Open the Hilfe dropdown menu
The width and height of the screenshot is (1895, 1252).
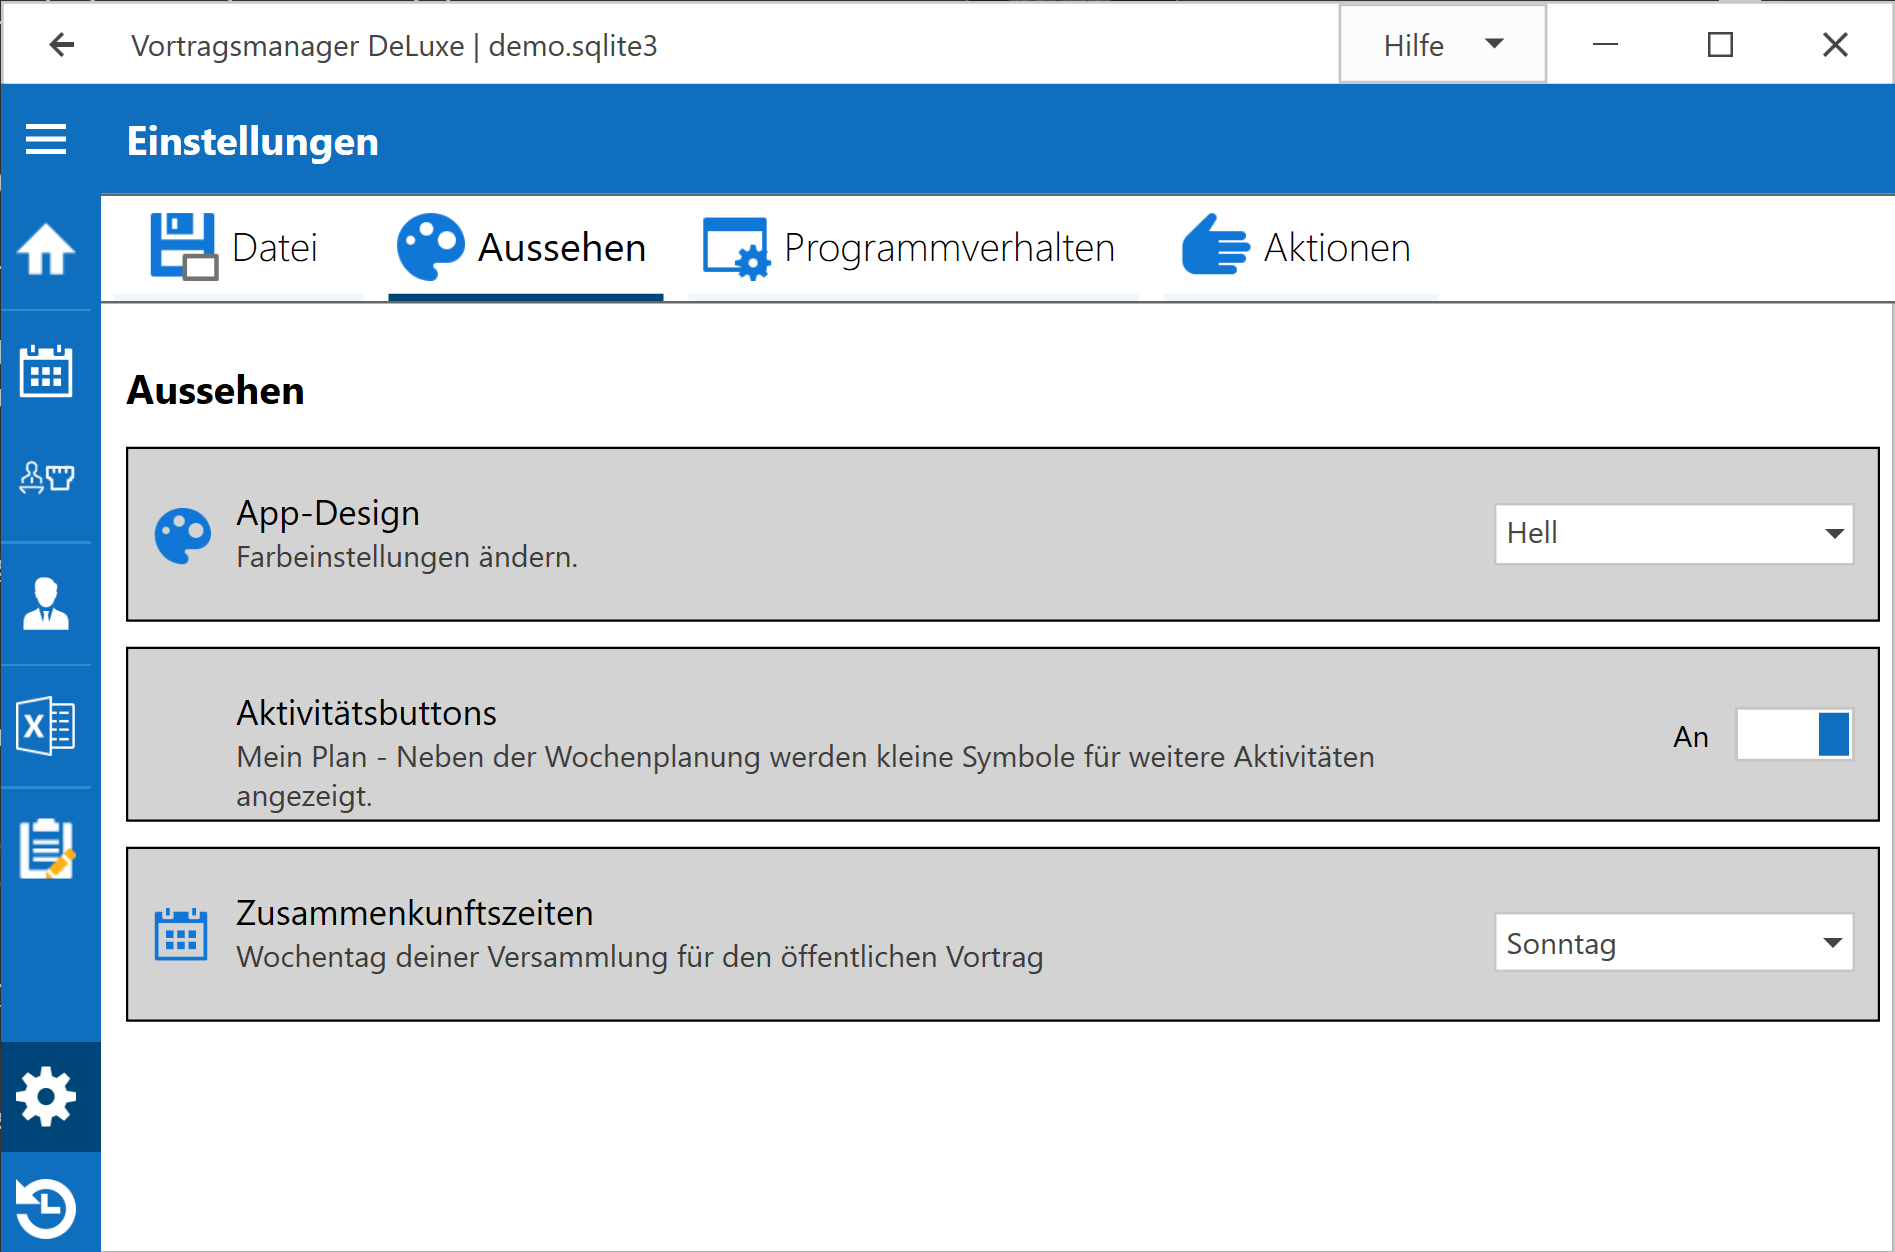(x=1443, y=45)
